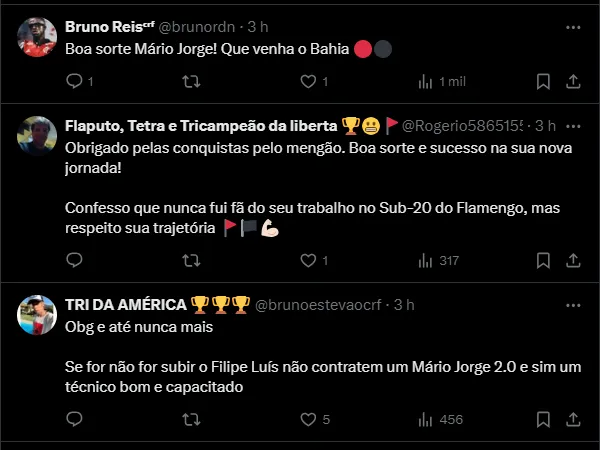The image size is (600, 450).
Task: Retweet the TRI DA AMÉRICA post
Action: point(190,419)
